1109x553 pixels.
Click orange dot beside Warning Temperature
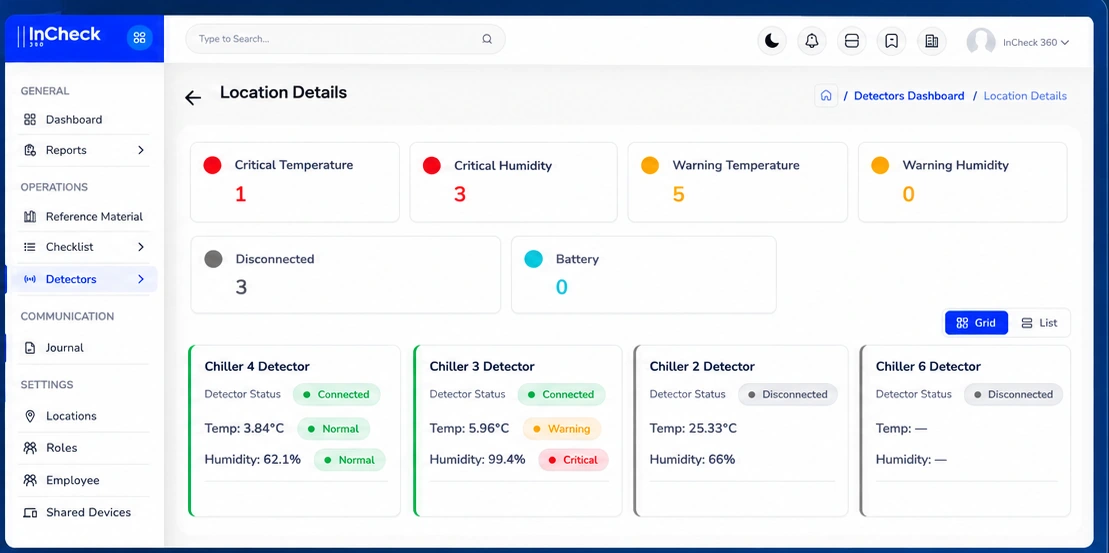coord(650,165)
